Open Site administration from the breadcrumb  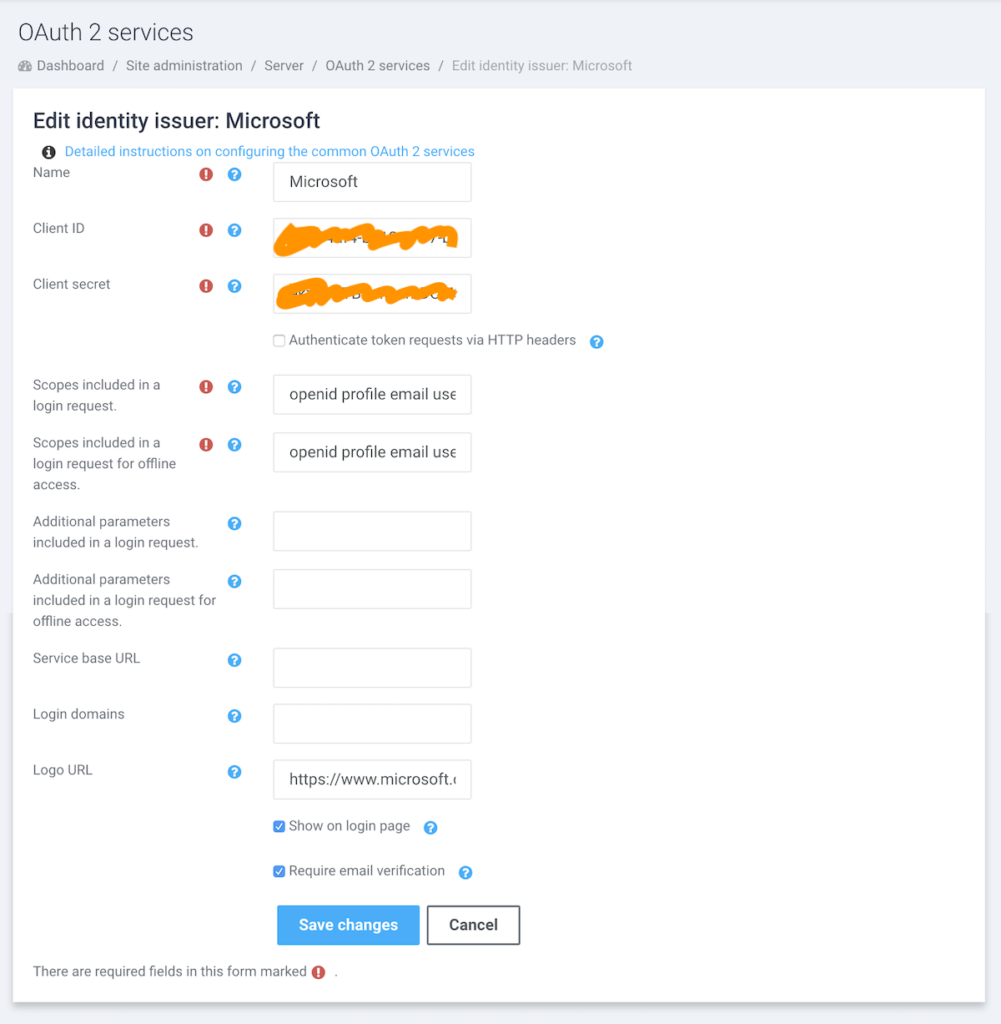[184, 66]
